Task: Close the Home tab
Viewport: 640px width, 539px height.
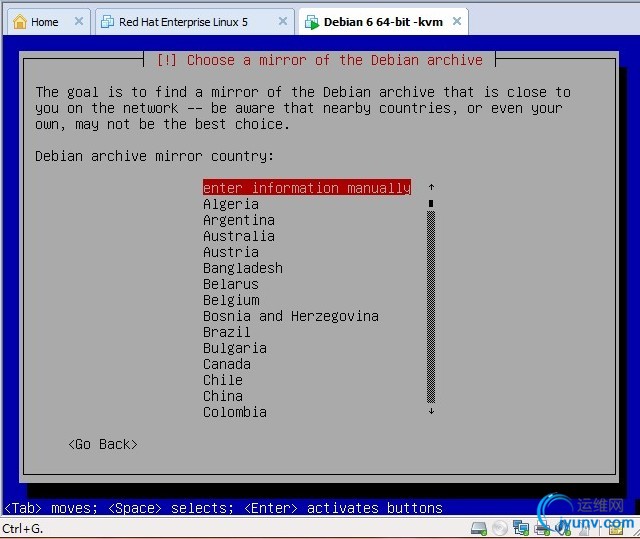Action: pyautogui.click(x=79, y=21)
